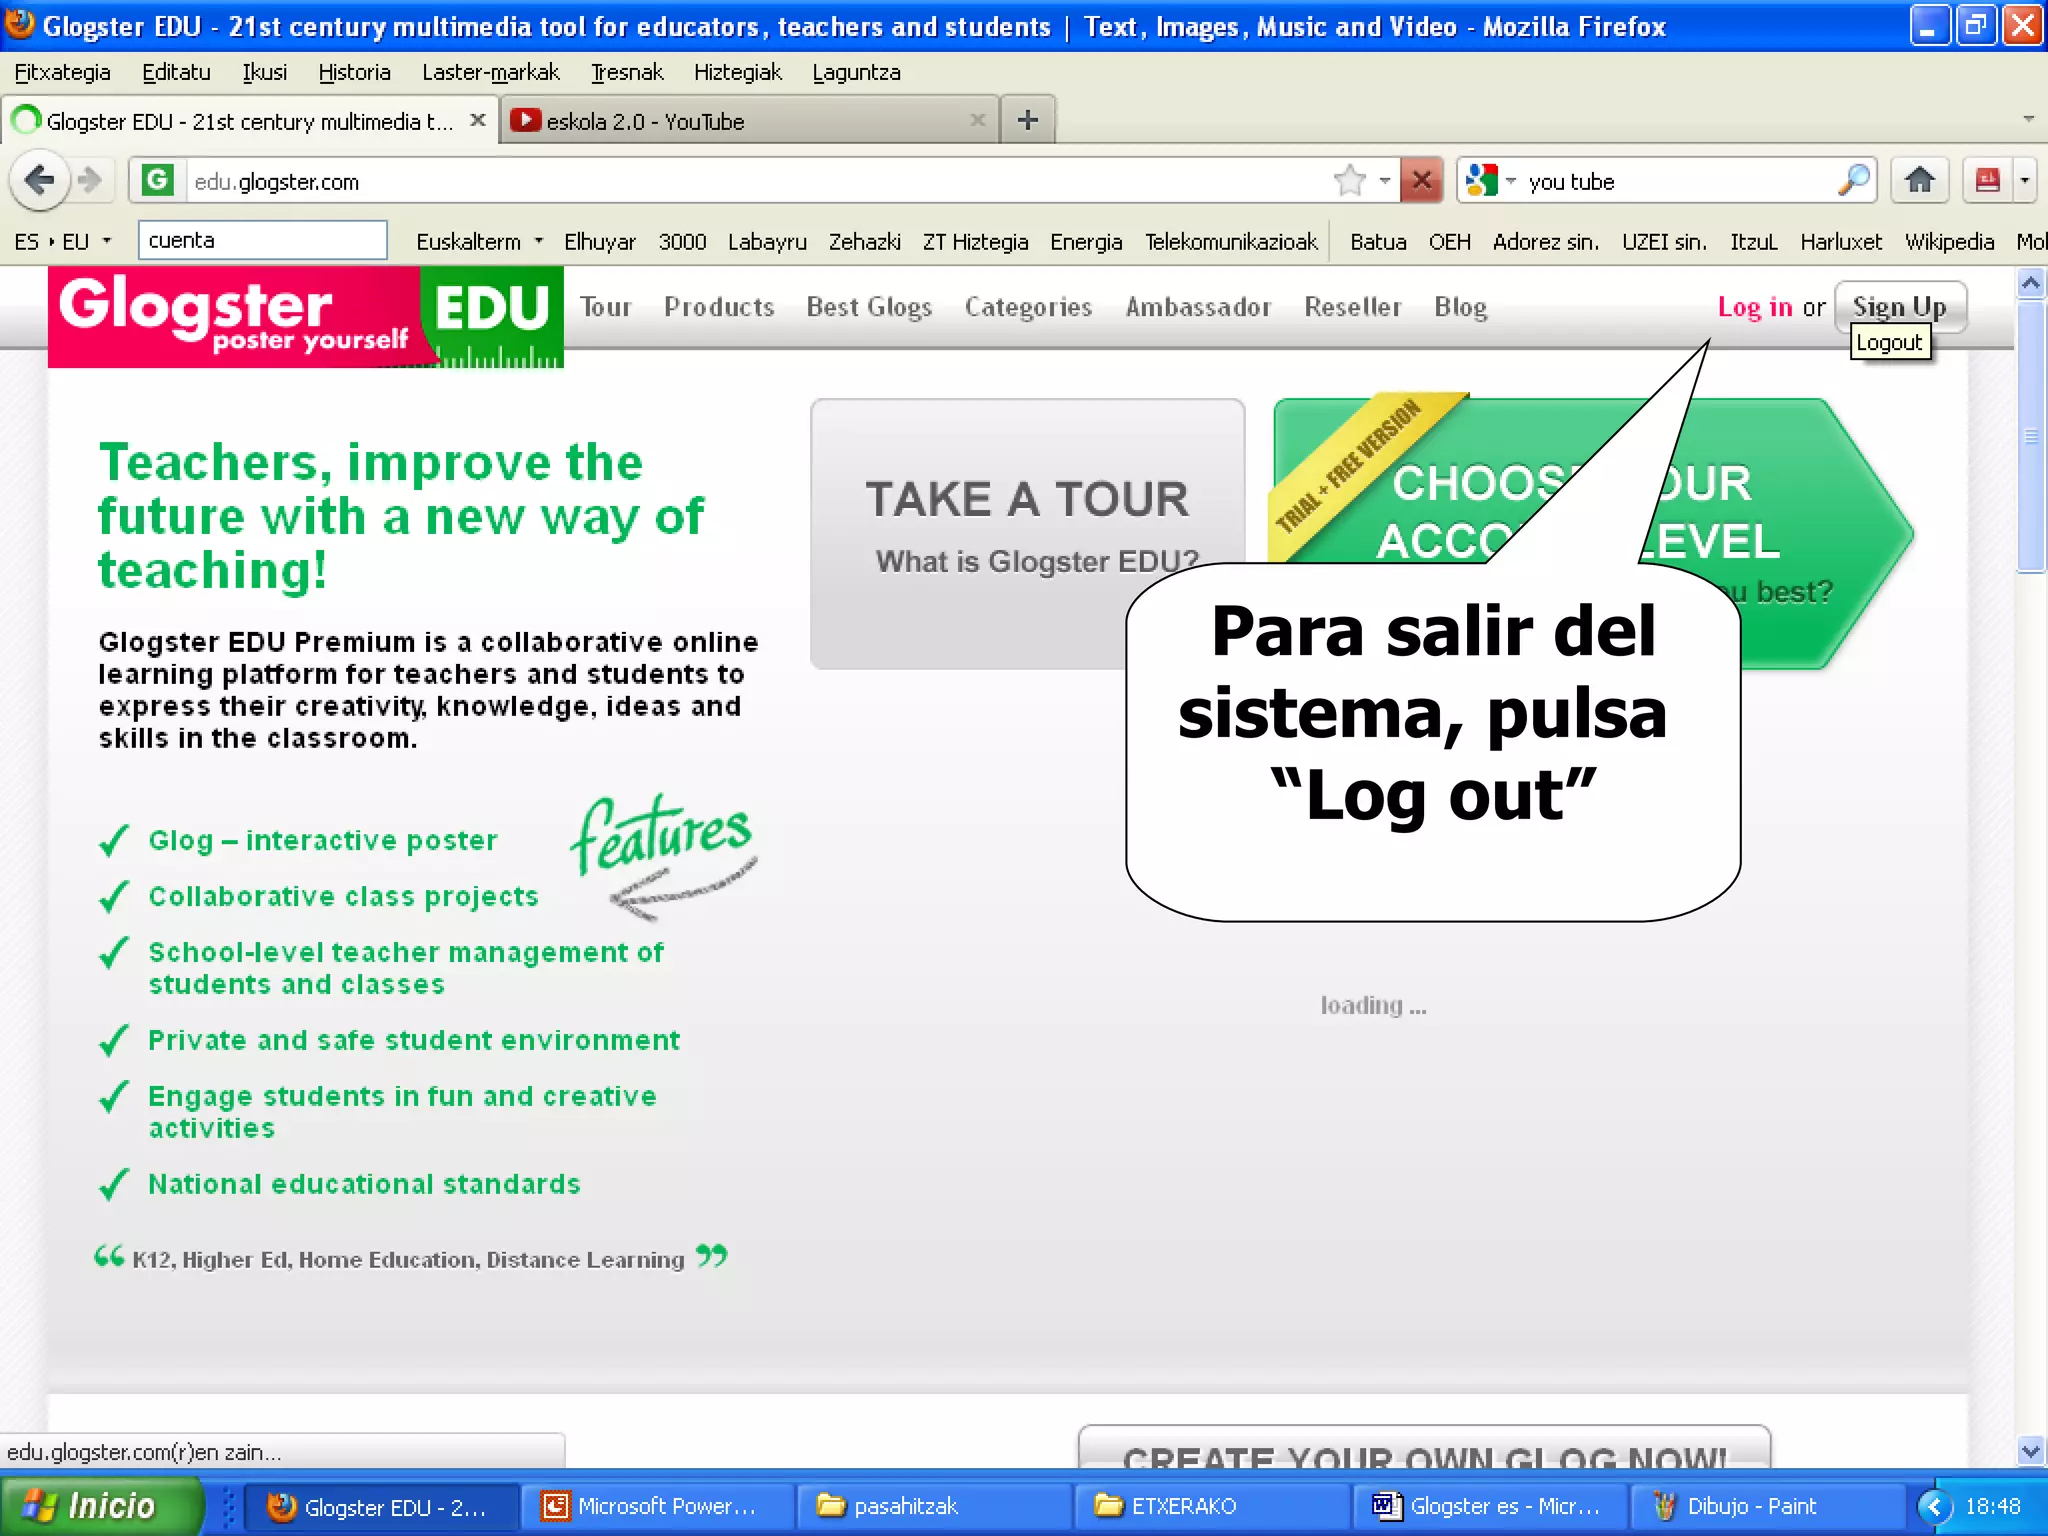Image resolution: width=2048 pixels, height=1536 pixels.
Task: Click the page scrollbar down arrow
Action: click(2030, 1450)
